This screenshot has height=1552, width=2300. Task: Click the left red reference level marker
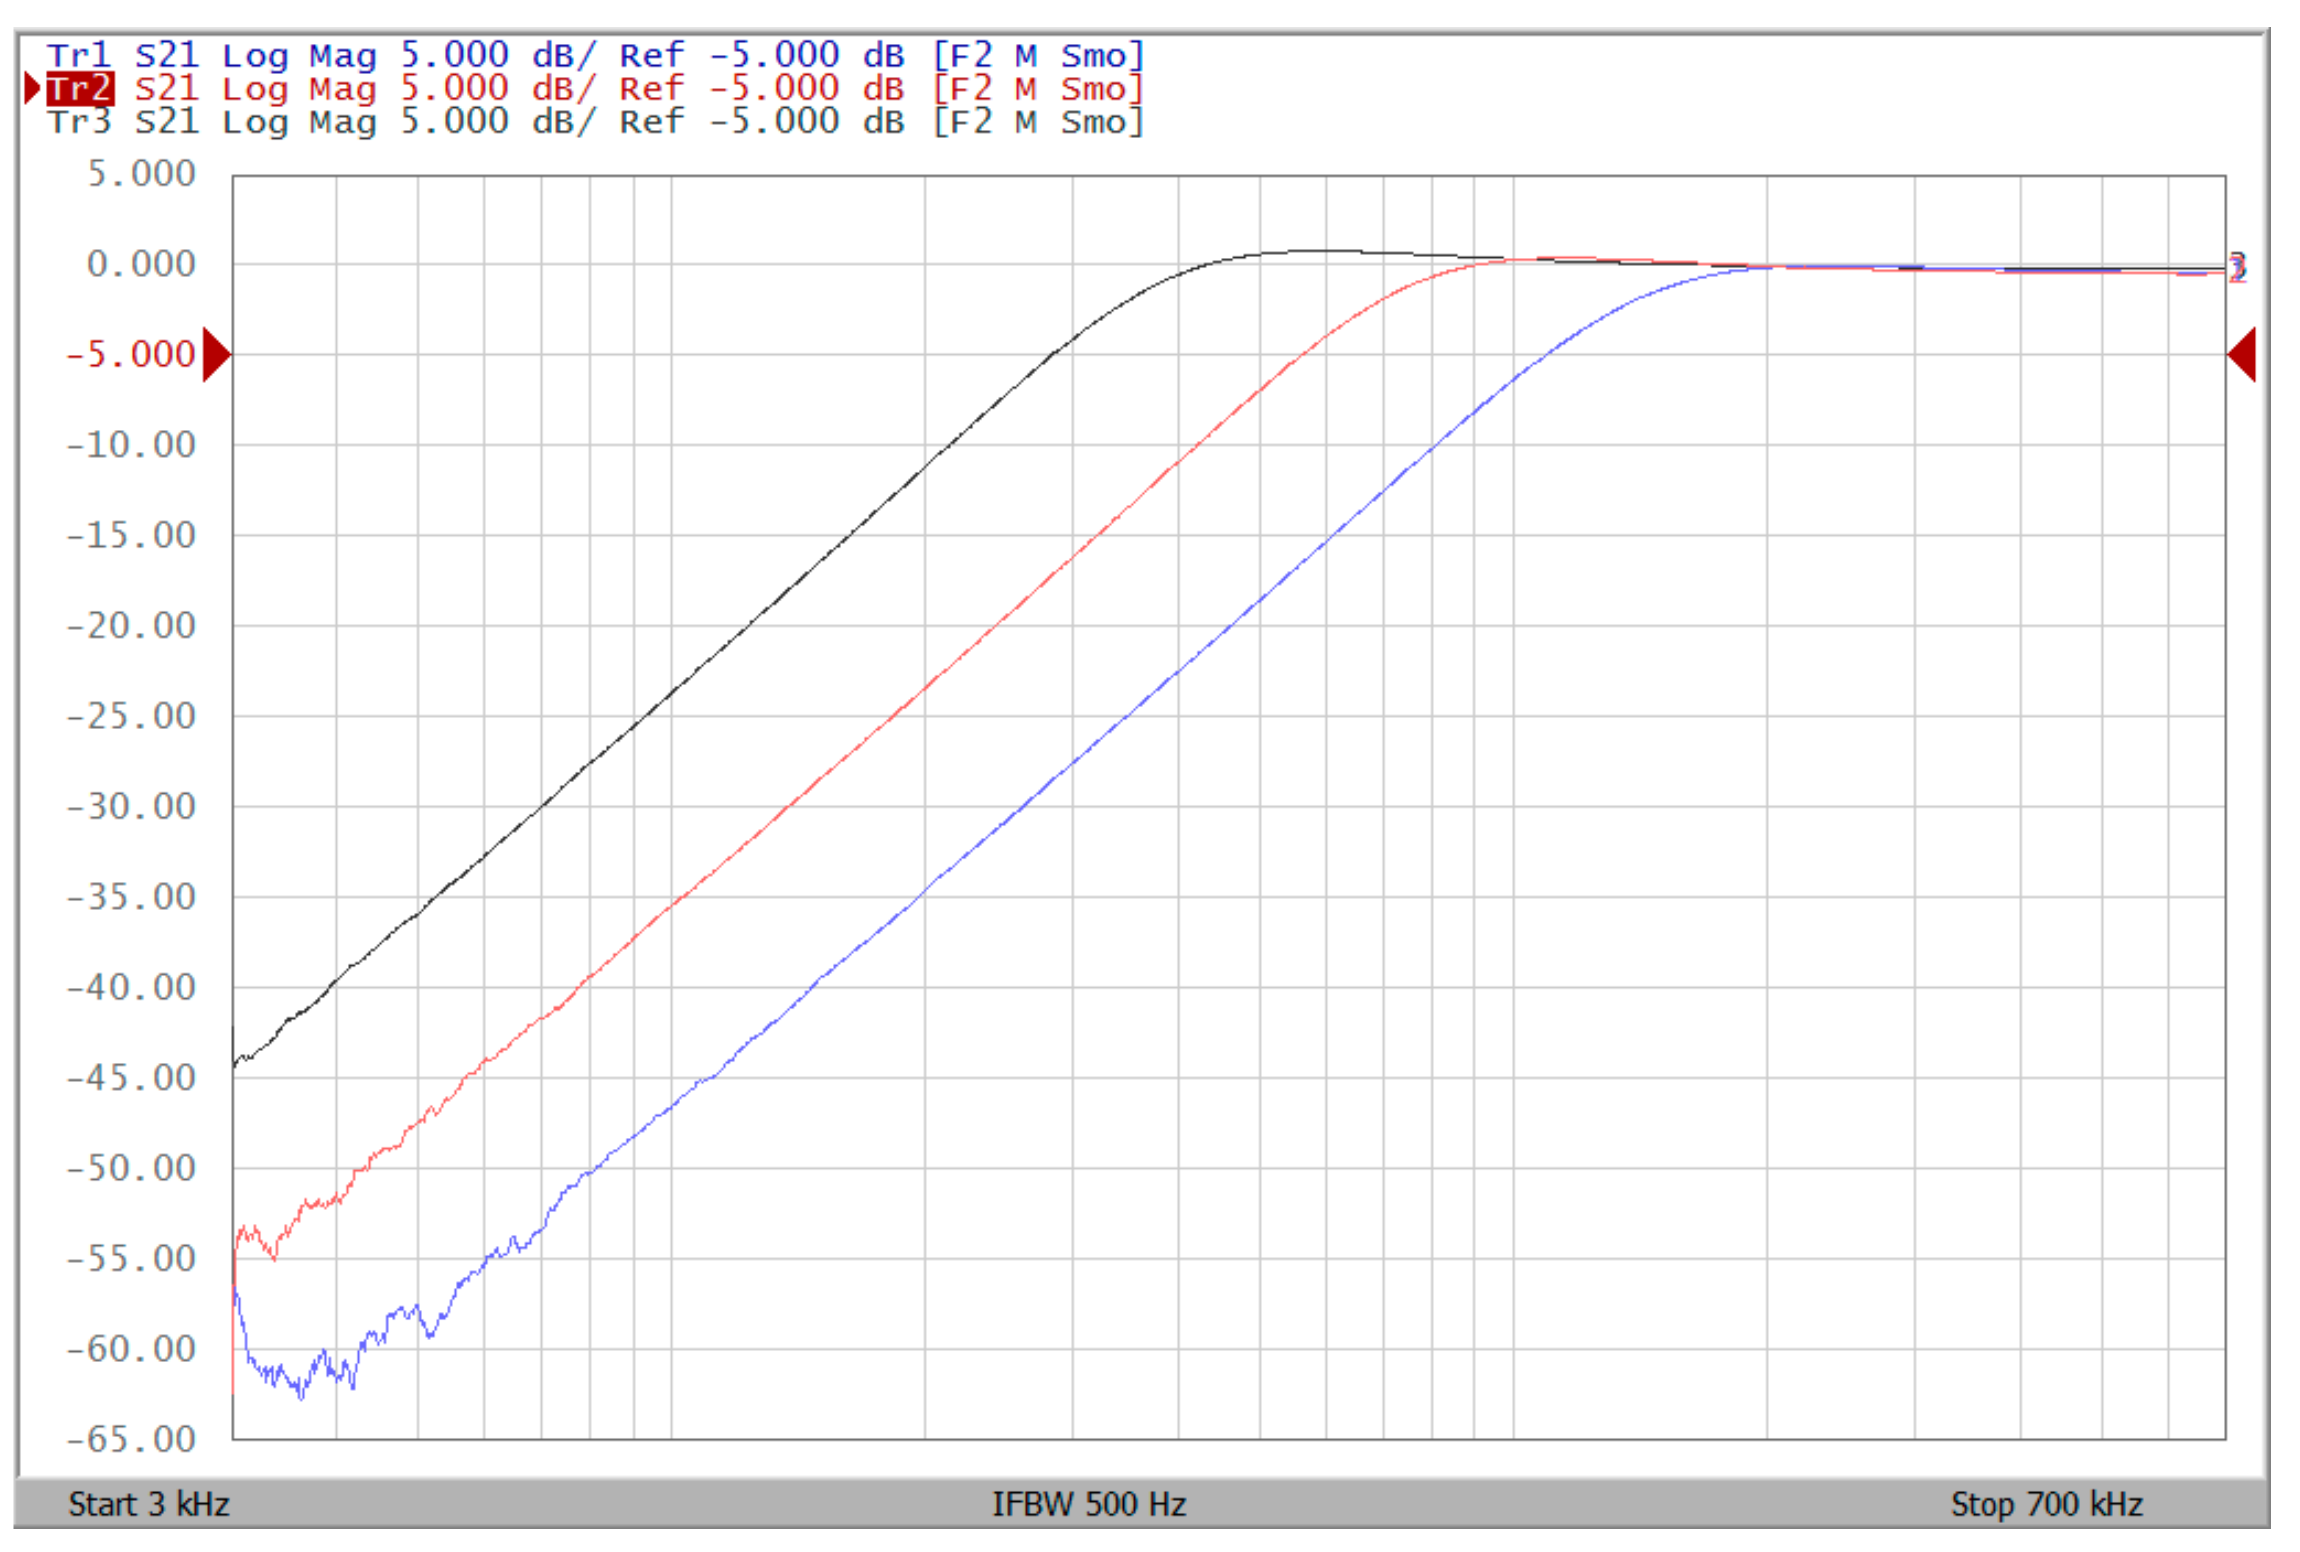click(x=216, y=354)
